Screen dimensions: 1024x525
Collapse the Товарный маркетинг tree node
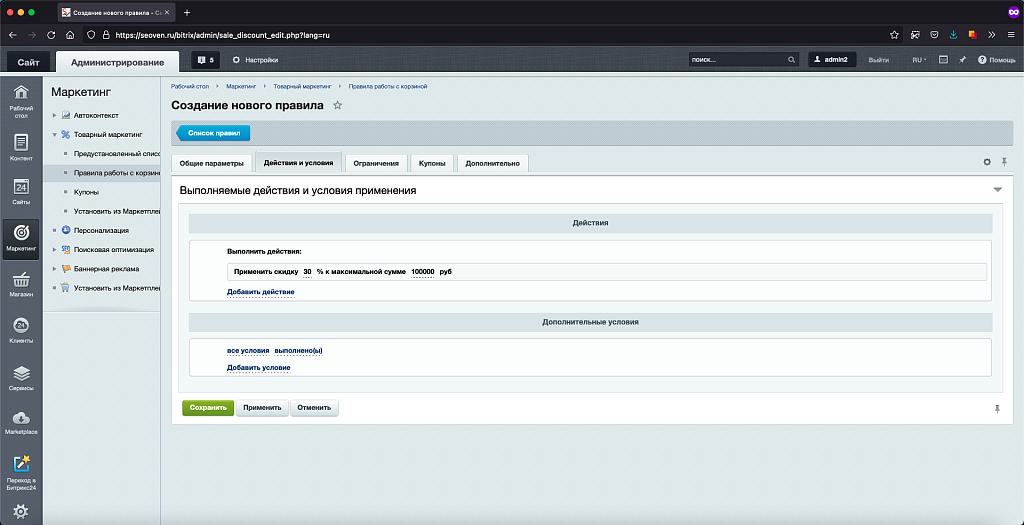55,134
